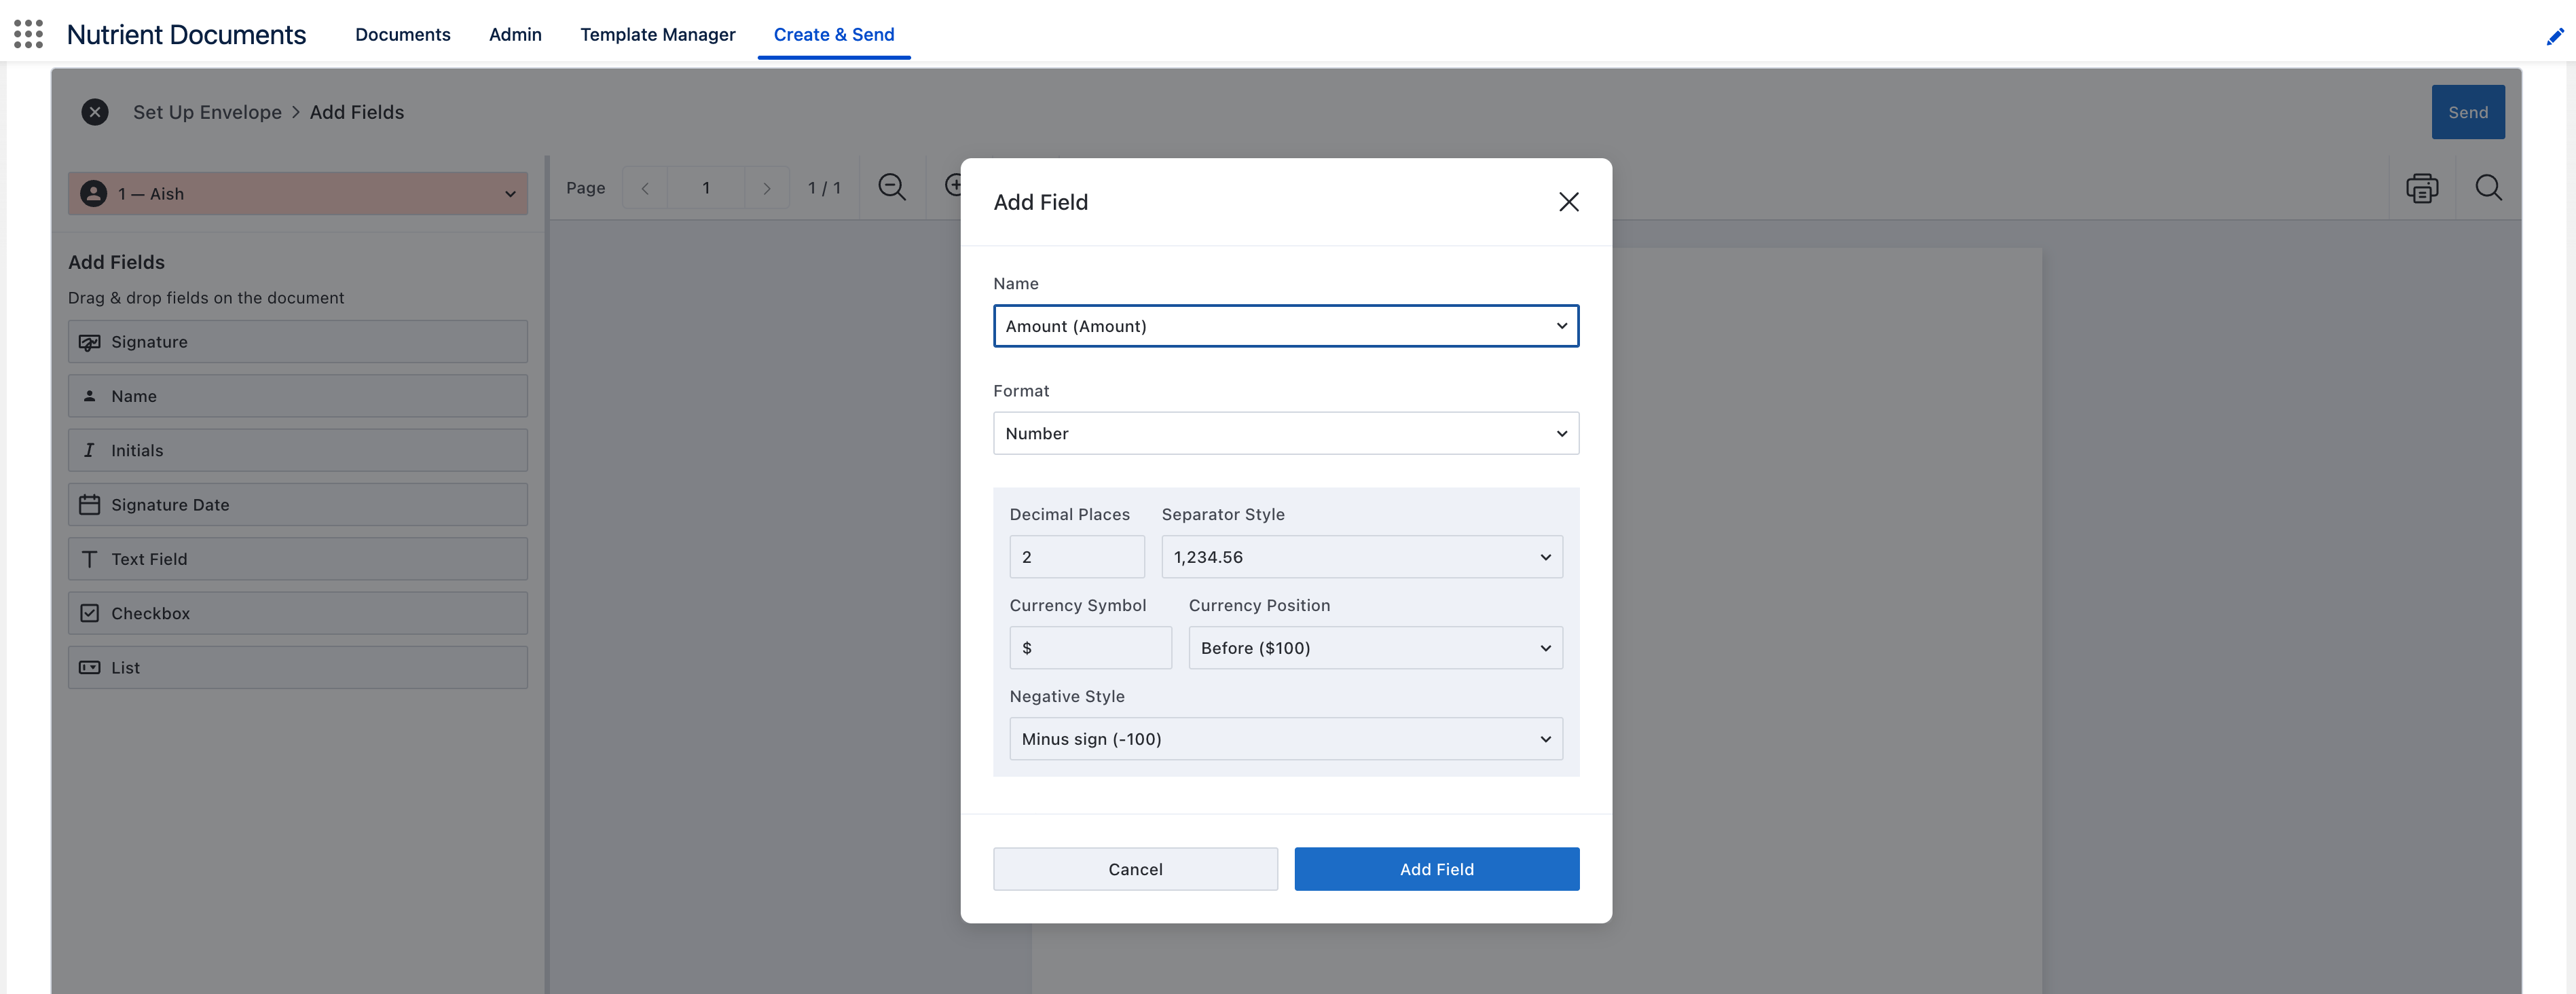
Task: Open the Documents section
Action: coord(402,34)
